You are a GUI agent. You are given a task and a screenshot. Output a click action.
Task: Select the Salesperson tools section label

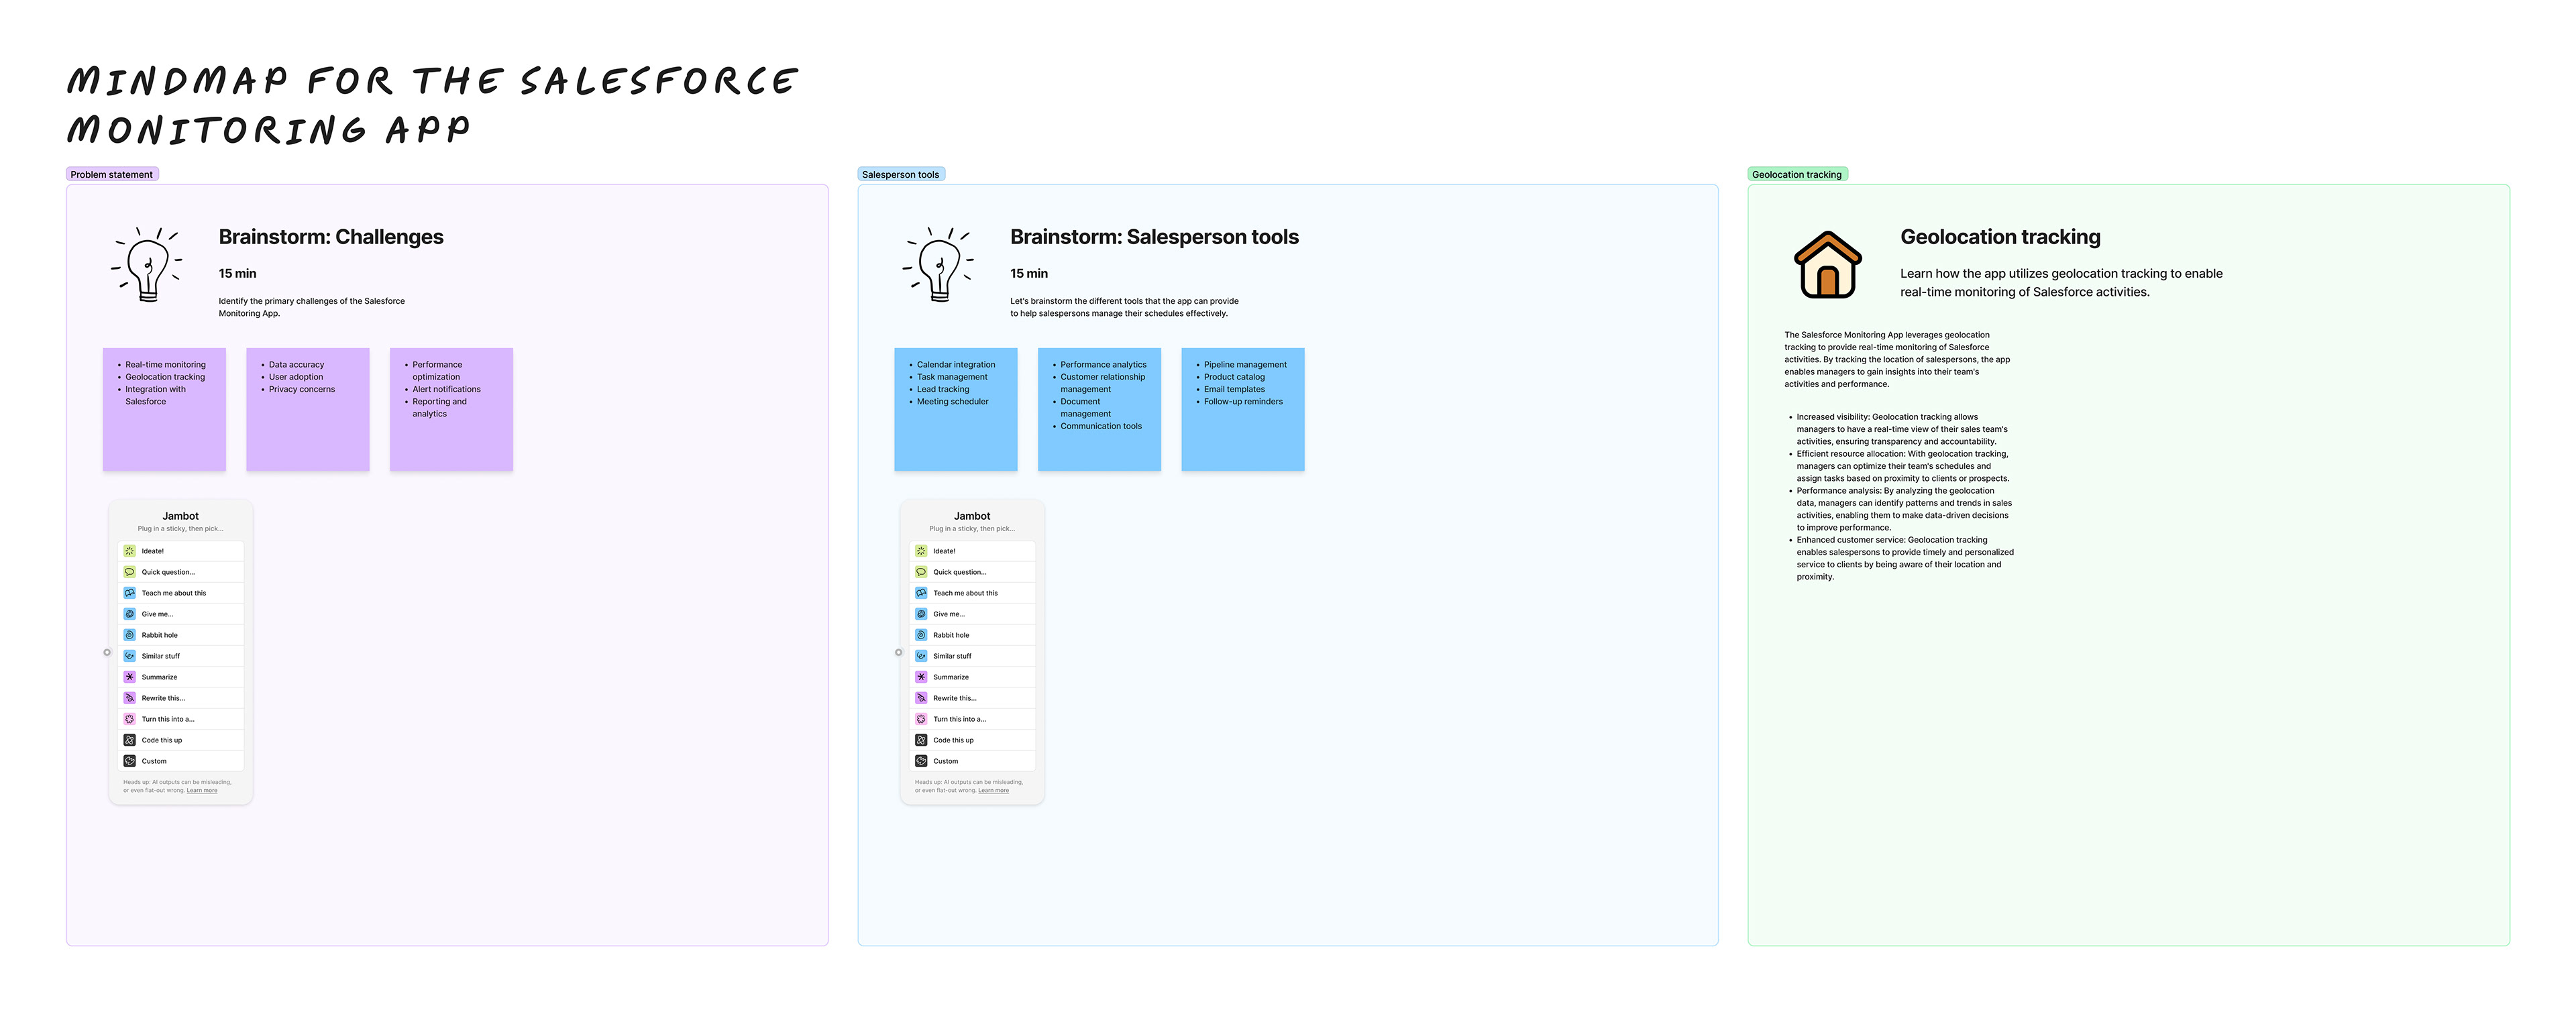click(x=901, y=174)
